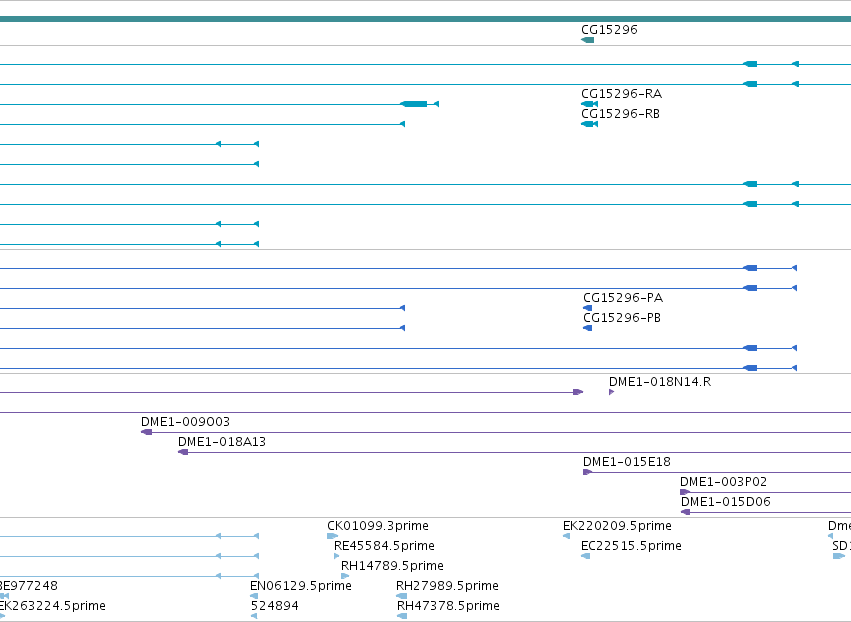Click the CK01099.3prime EST label
Image resolution: width=851 pixels, height=622 pixels.
[378, 526]
